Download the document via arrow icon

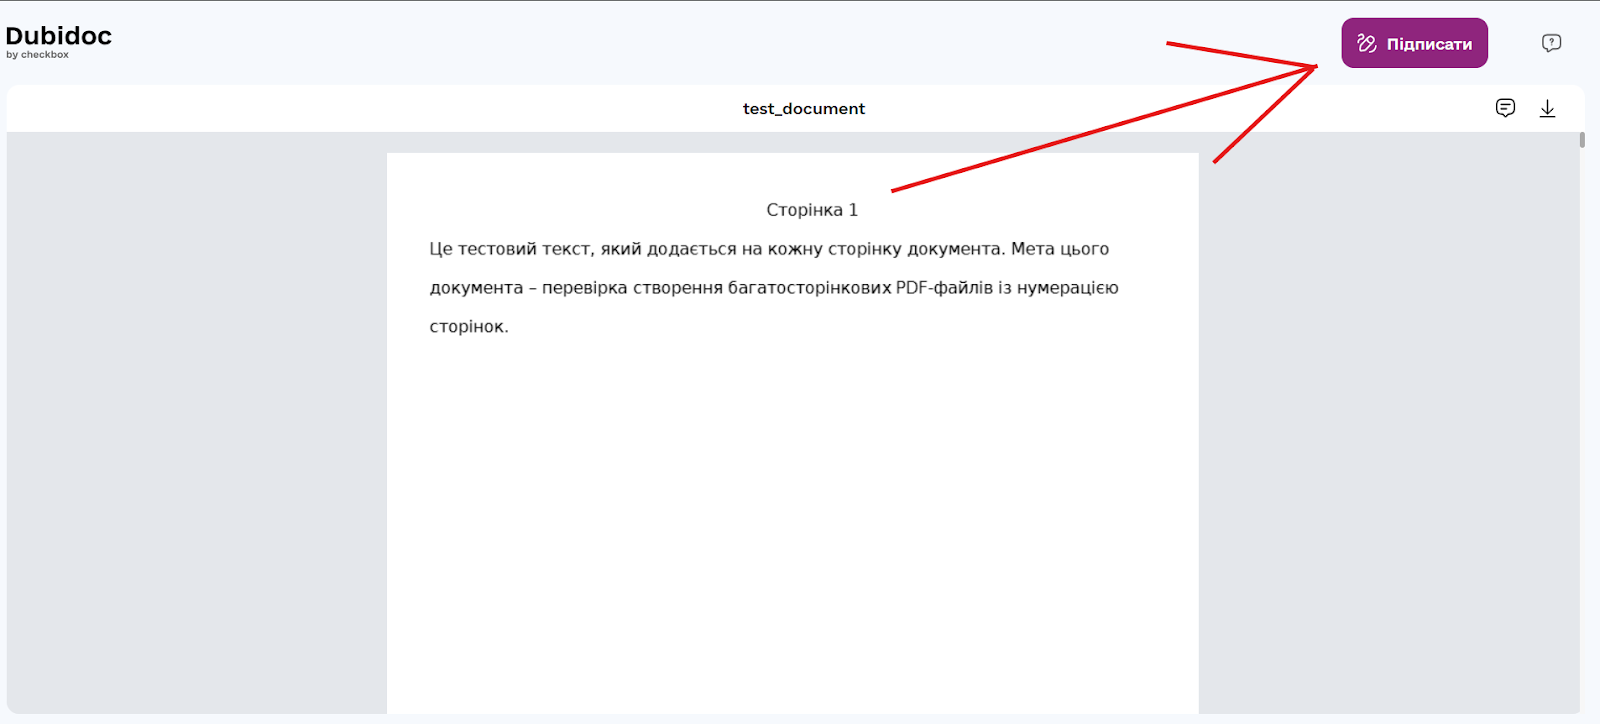pos(1547,108)
